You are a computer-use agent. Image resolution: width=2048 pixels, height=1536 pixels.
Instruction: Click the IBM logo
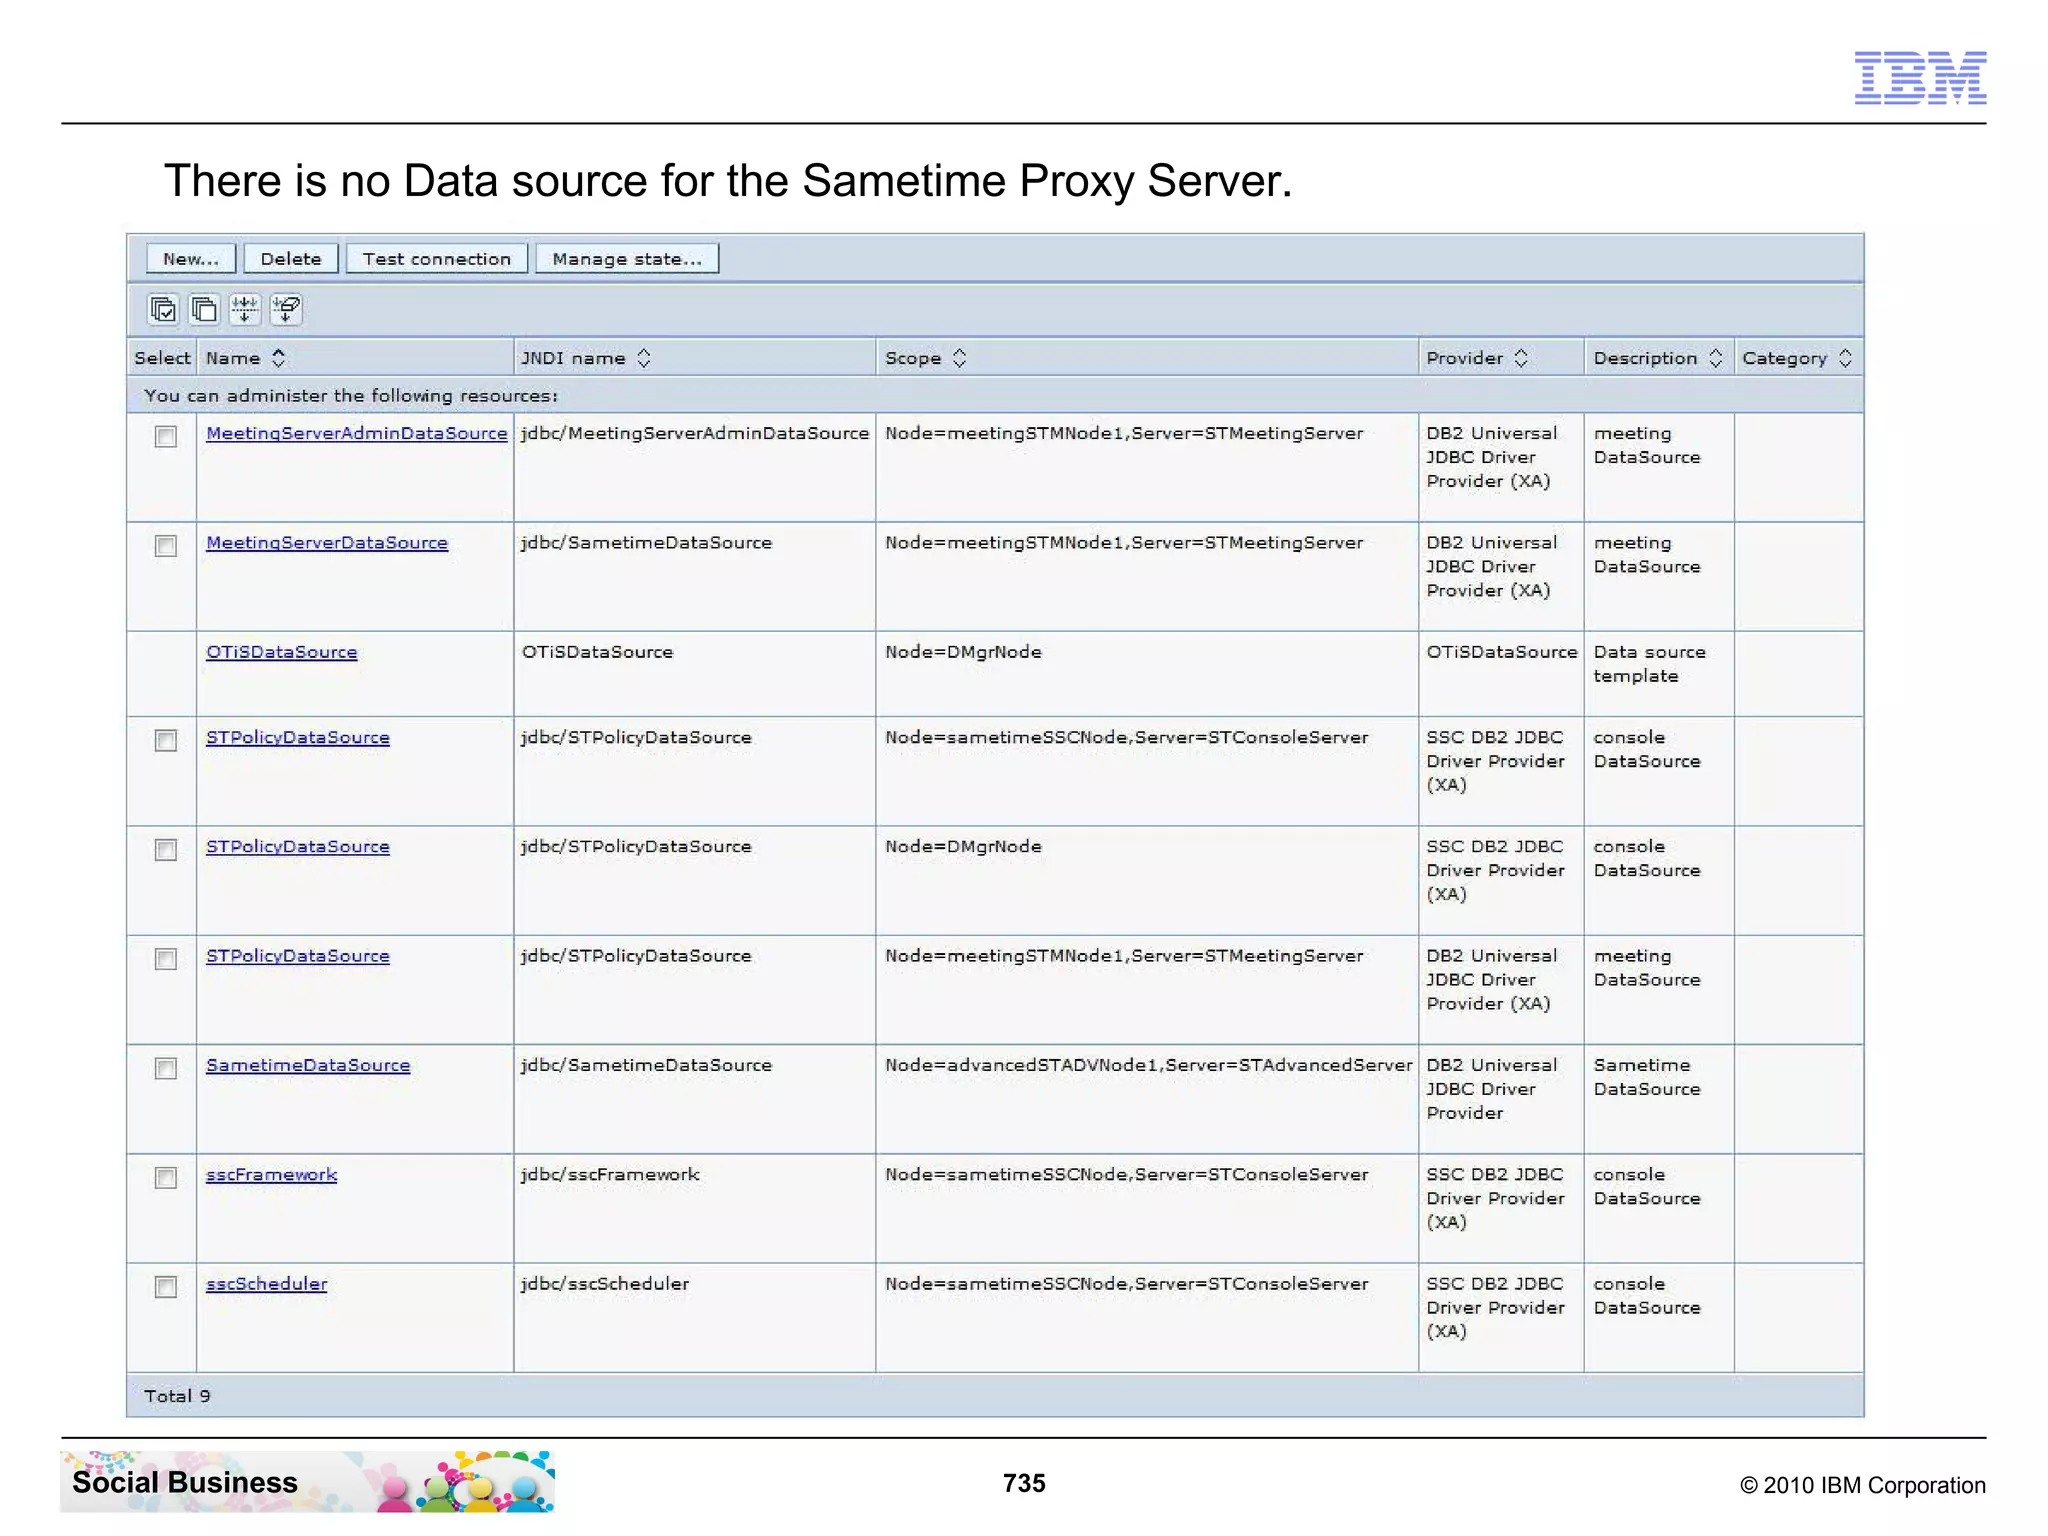coord(1920,77)
